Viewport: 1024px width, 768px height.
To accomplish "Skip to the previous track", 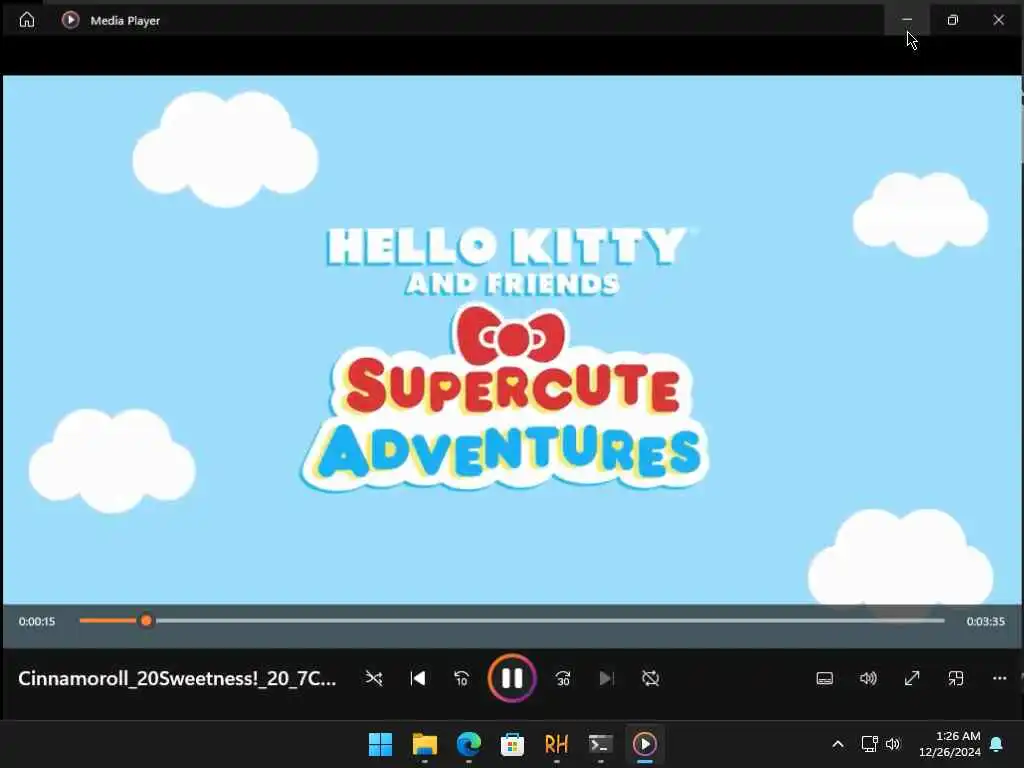I will pyautogui.click(x=418, y=679).
